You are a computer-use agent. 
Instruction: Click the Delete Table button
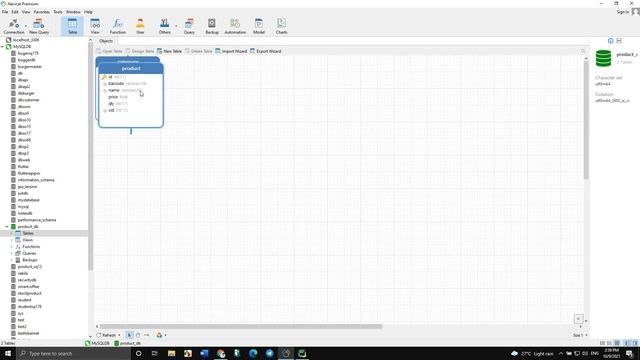(199, 51)
